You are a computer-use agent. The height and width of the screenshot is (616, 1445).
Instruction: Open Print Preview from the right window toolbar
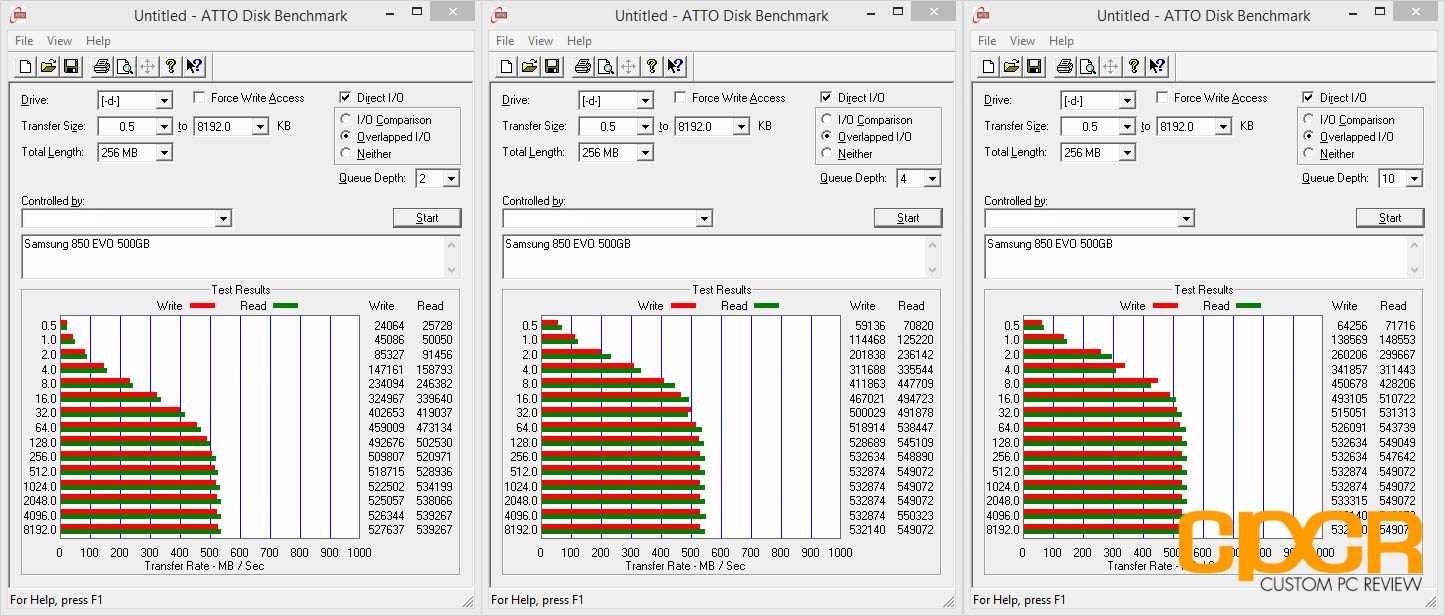pos(1088,66)
